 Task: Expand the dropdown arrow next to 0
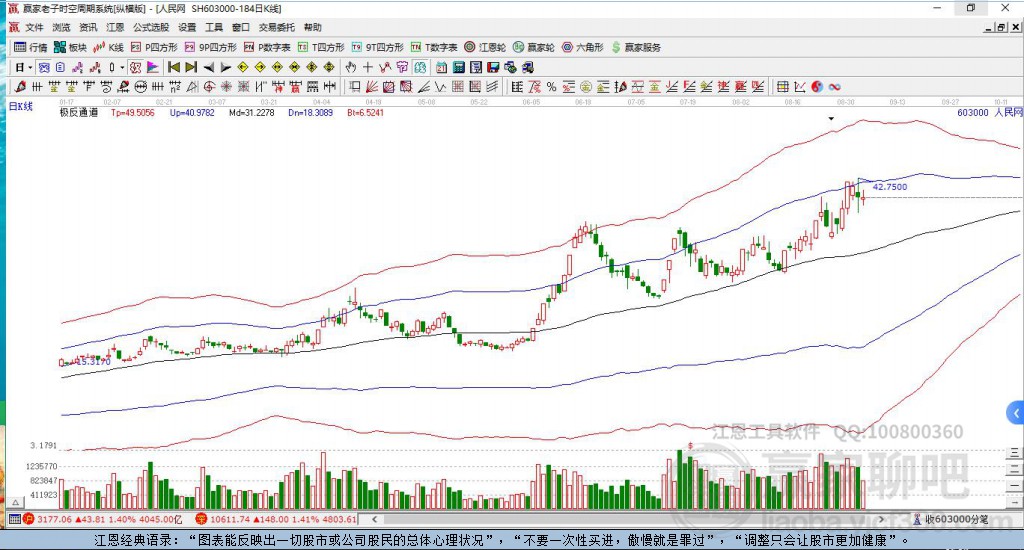pos(121,67)
